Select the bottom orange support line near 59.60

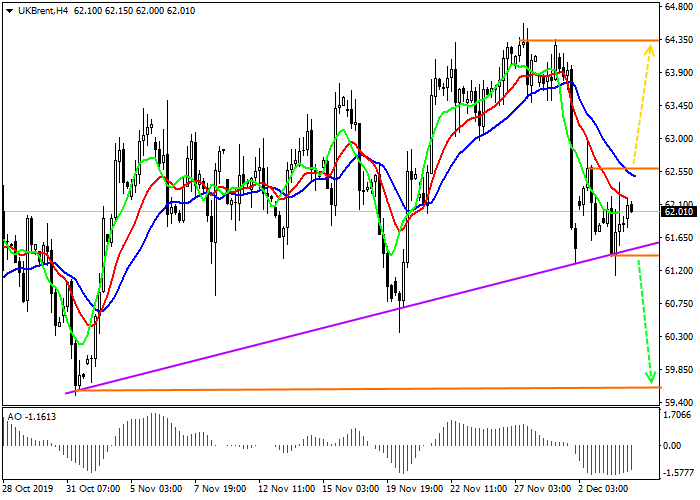tap(400, 388)
